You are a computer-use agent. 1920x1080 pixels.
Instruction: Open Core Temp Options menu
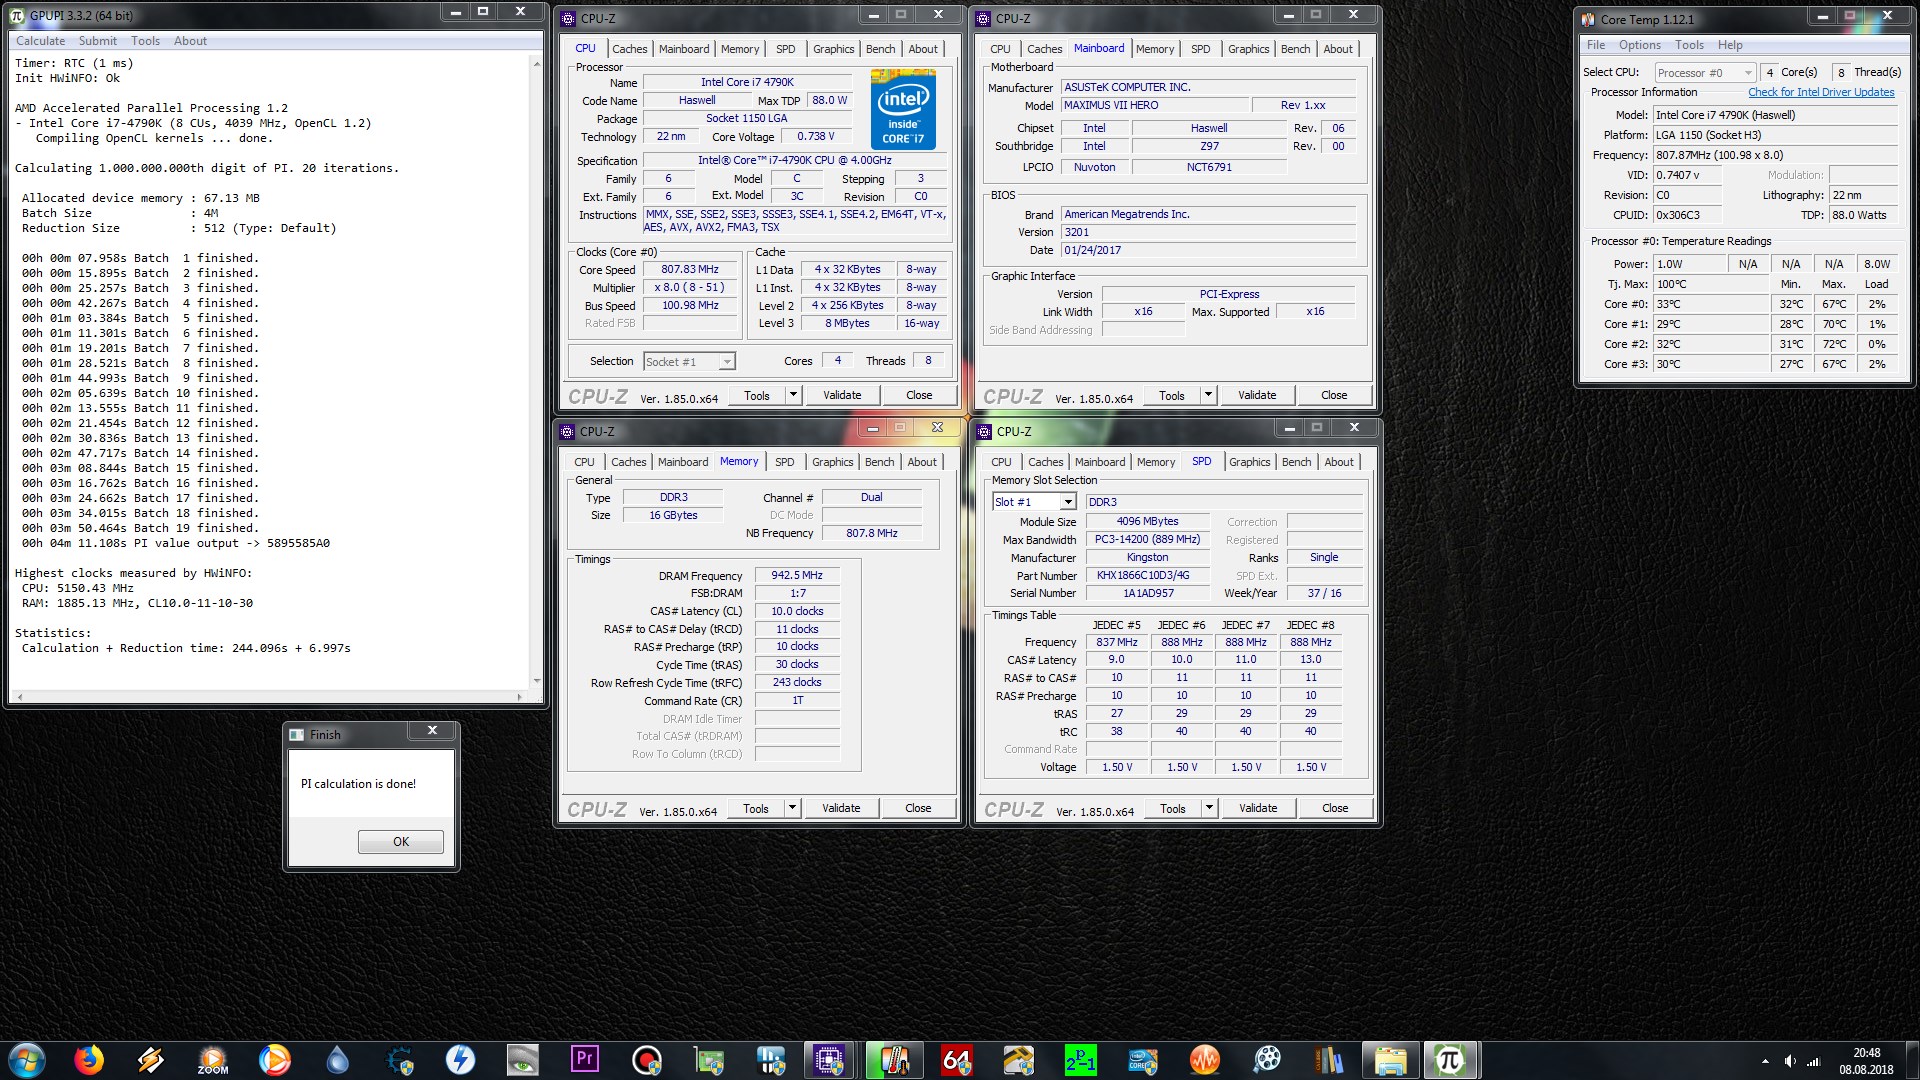(1639, 45)
